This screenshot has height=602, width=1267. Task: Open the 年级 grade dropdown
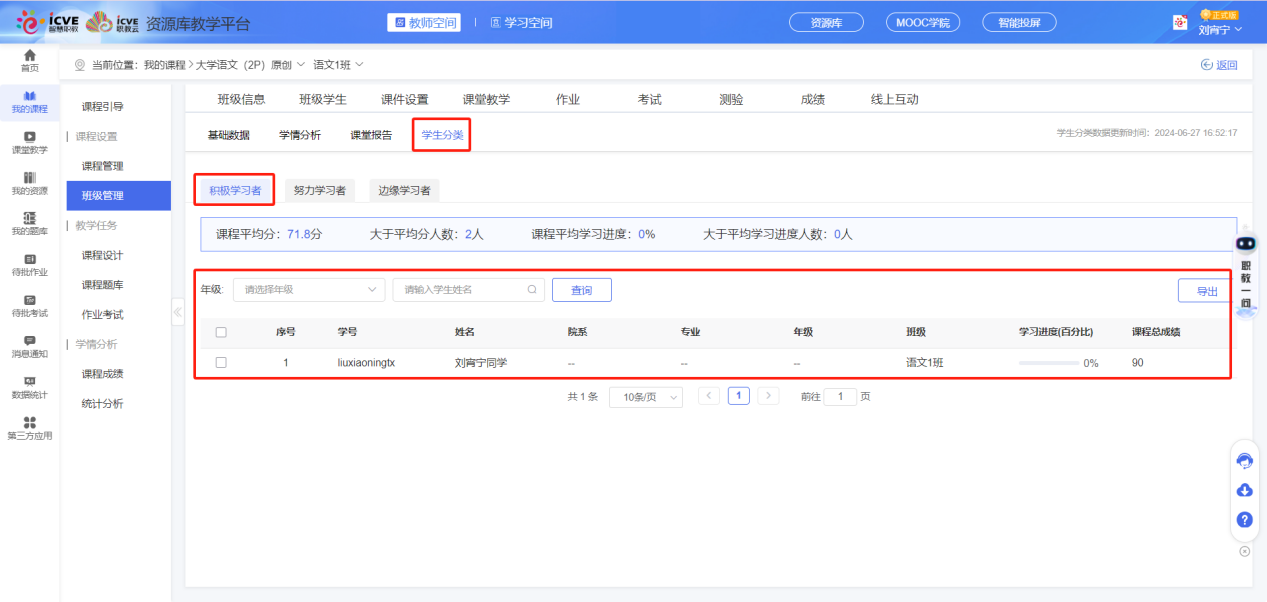coord(308,289)
